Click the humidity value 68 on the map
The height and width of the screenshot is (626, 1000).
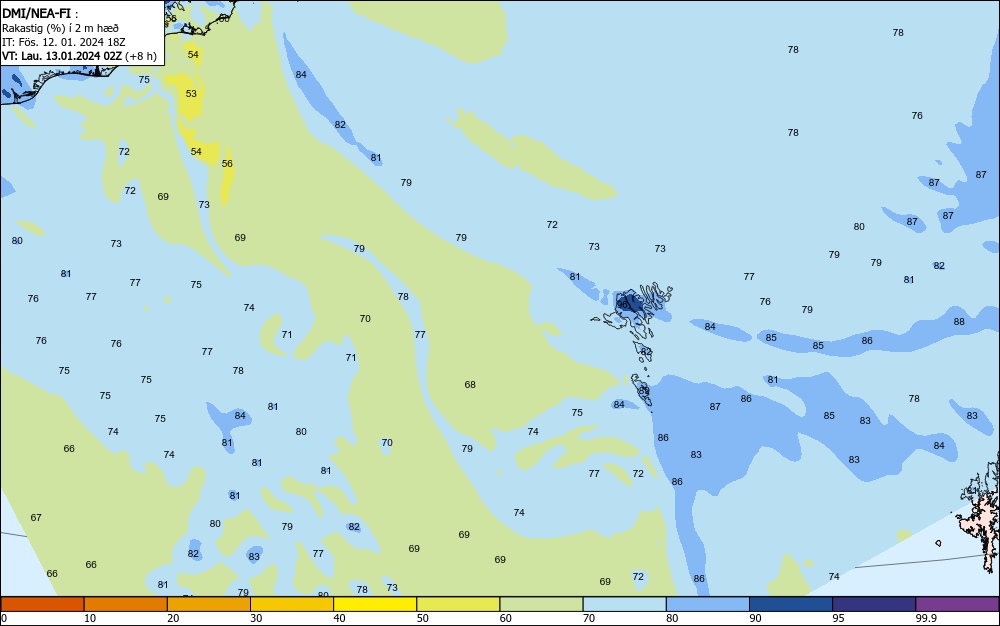[x=470, y=384]
